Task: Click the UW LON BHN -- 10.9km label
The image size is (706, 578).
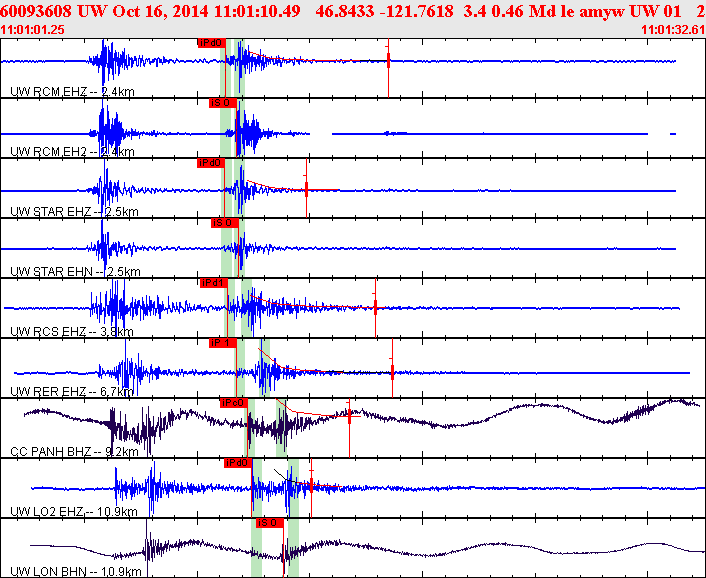Action: [x=76, y=572]
